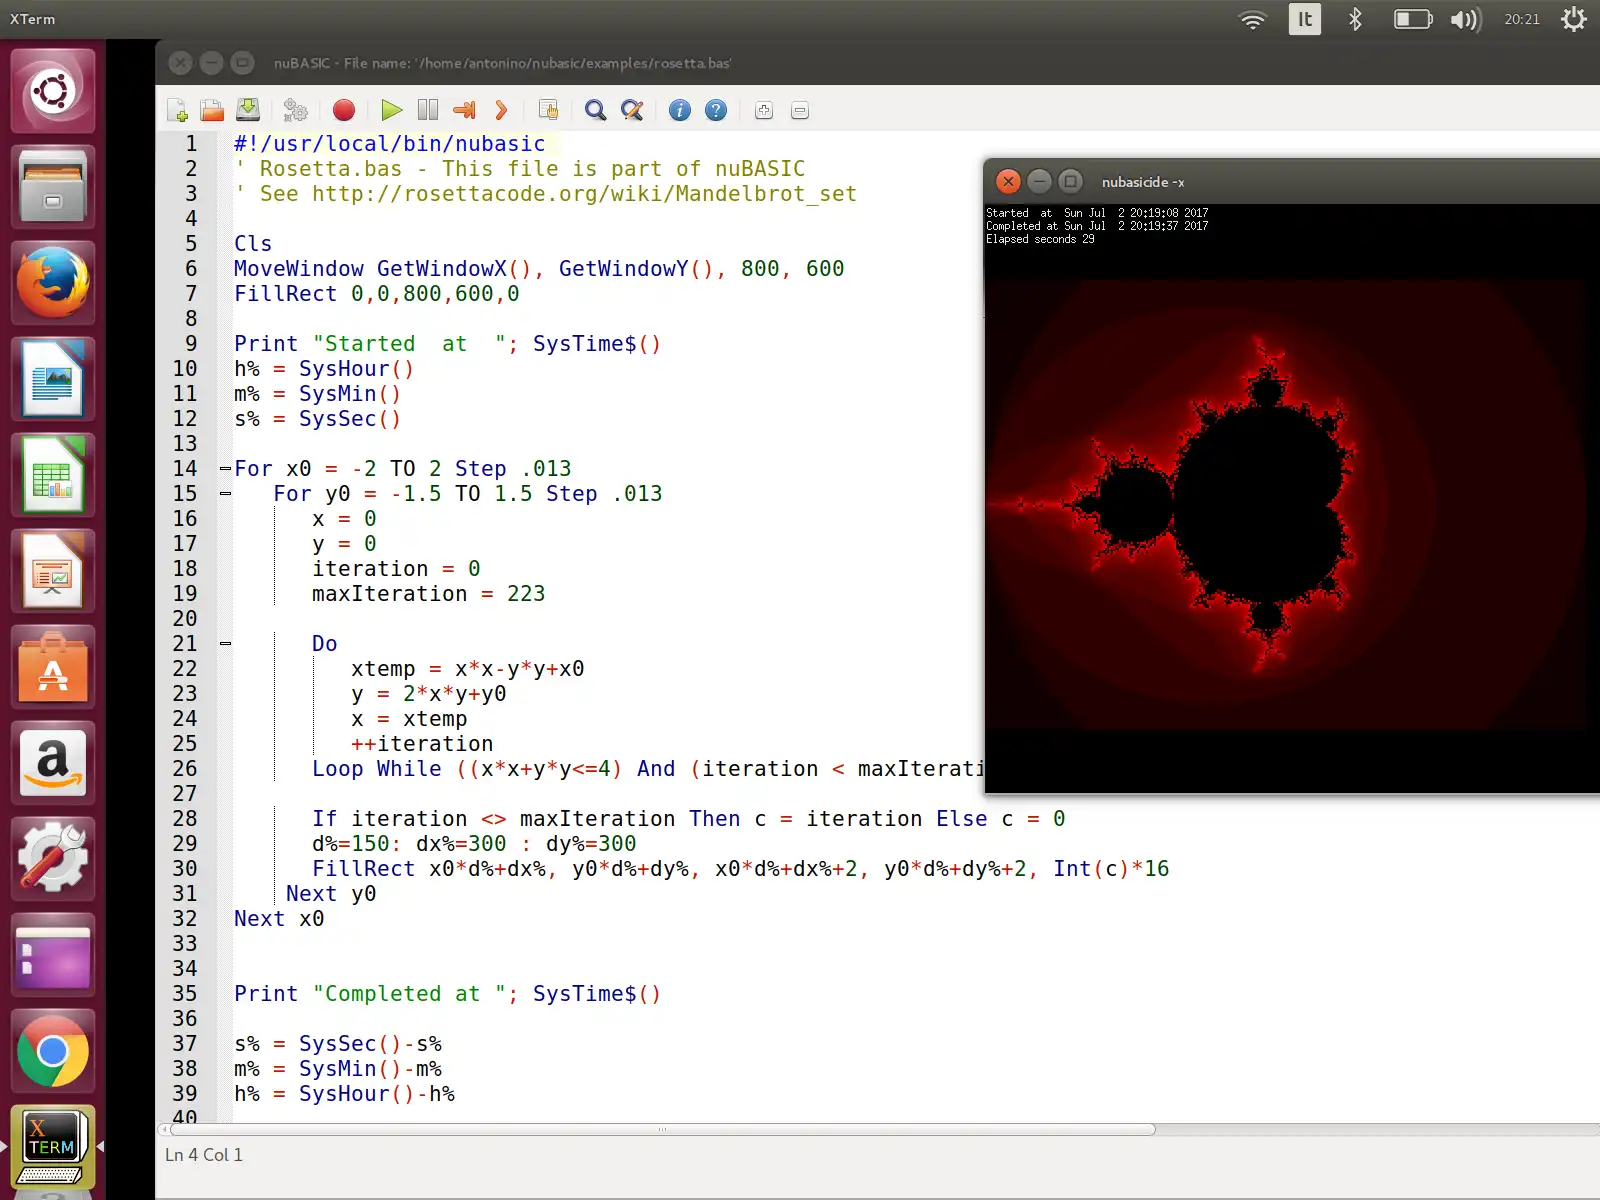1600x1200 pixels.
Task: Save the file using the download-arrow icon
Action: coord(248,110)
